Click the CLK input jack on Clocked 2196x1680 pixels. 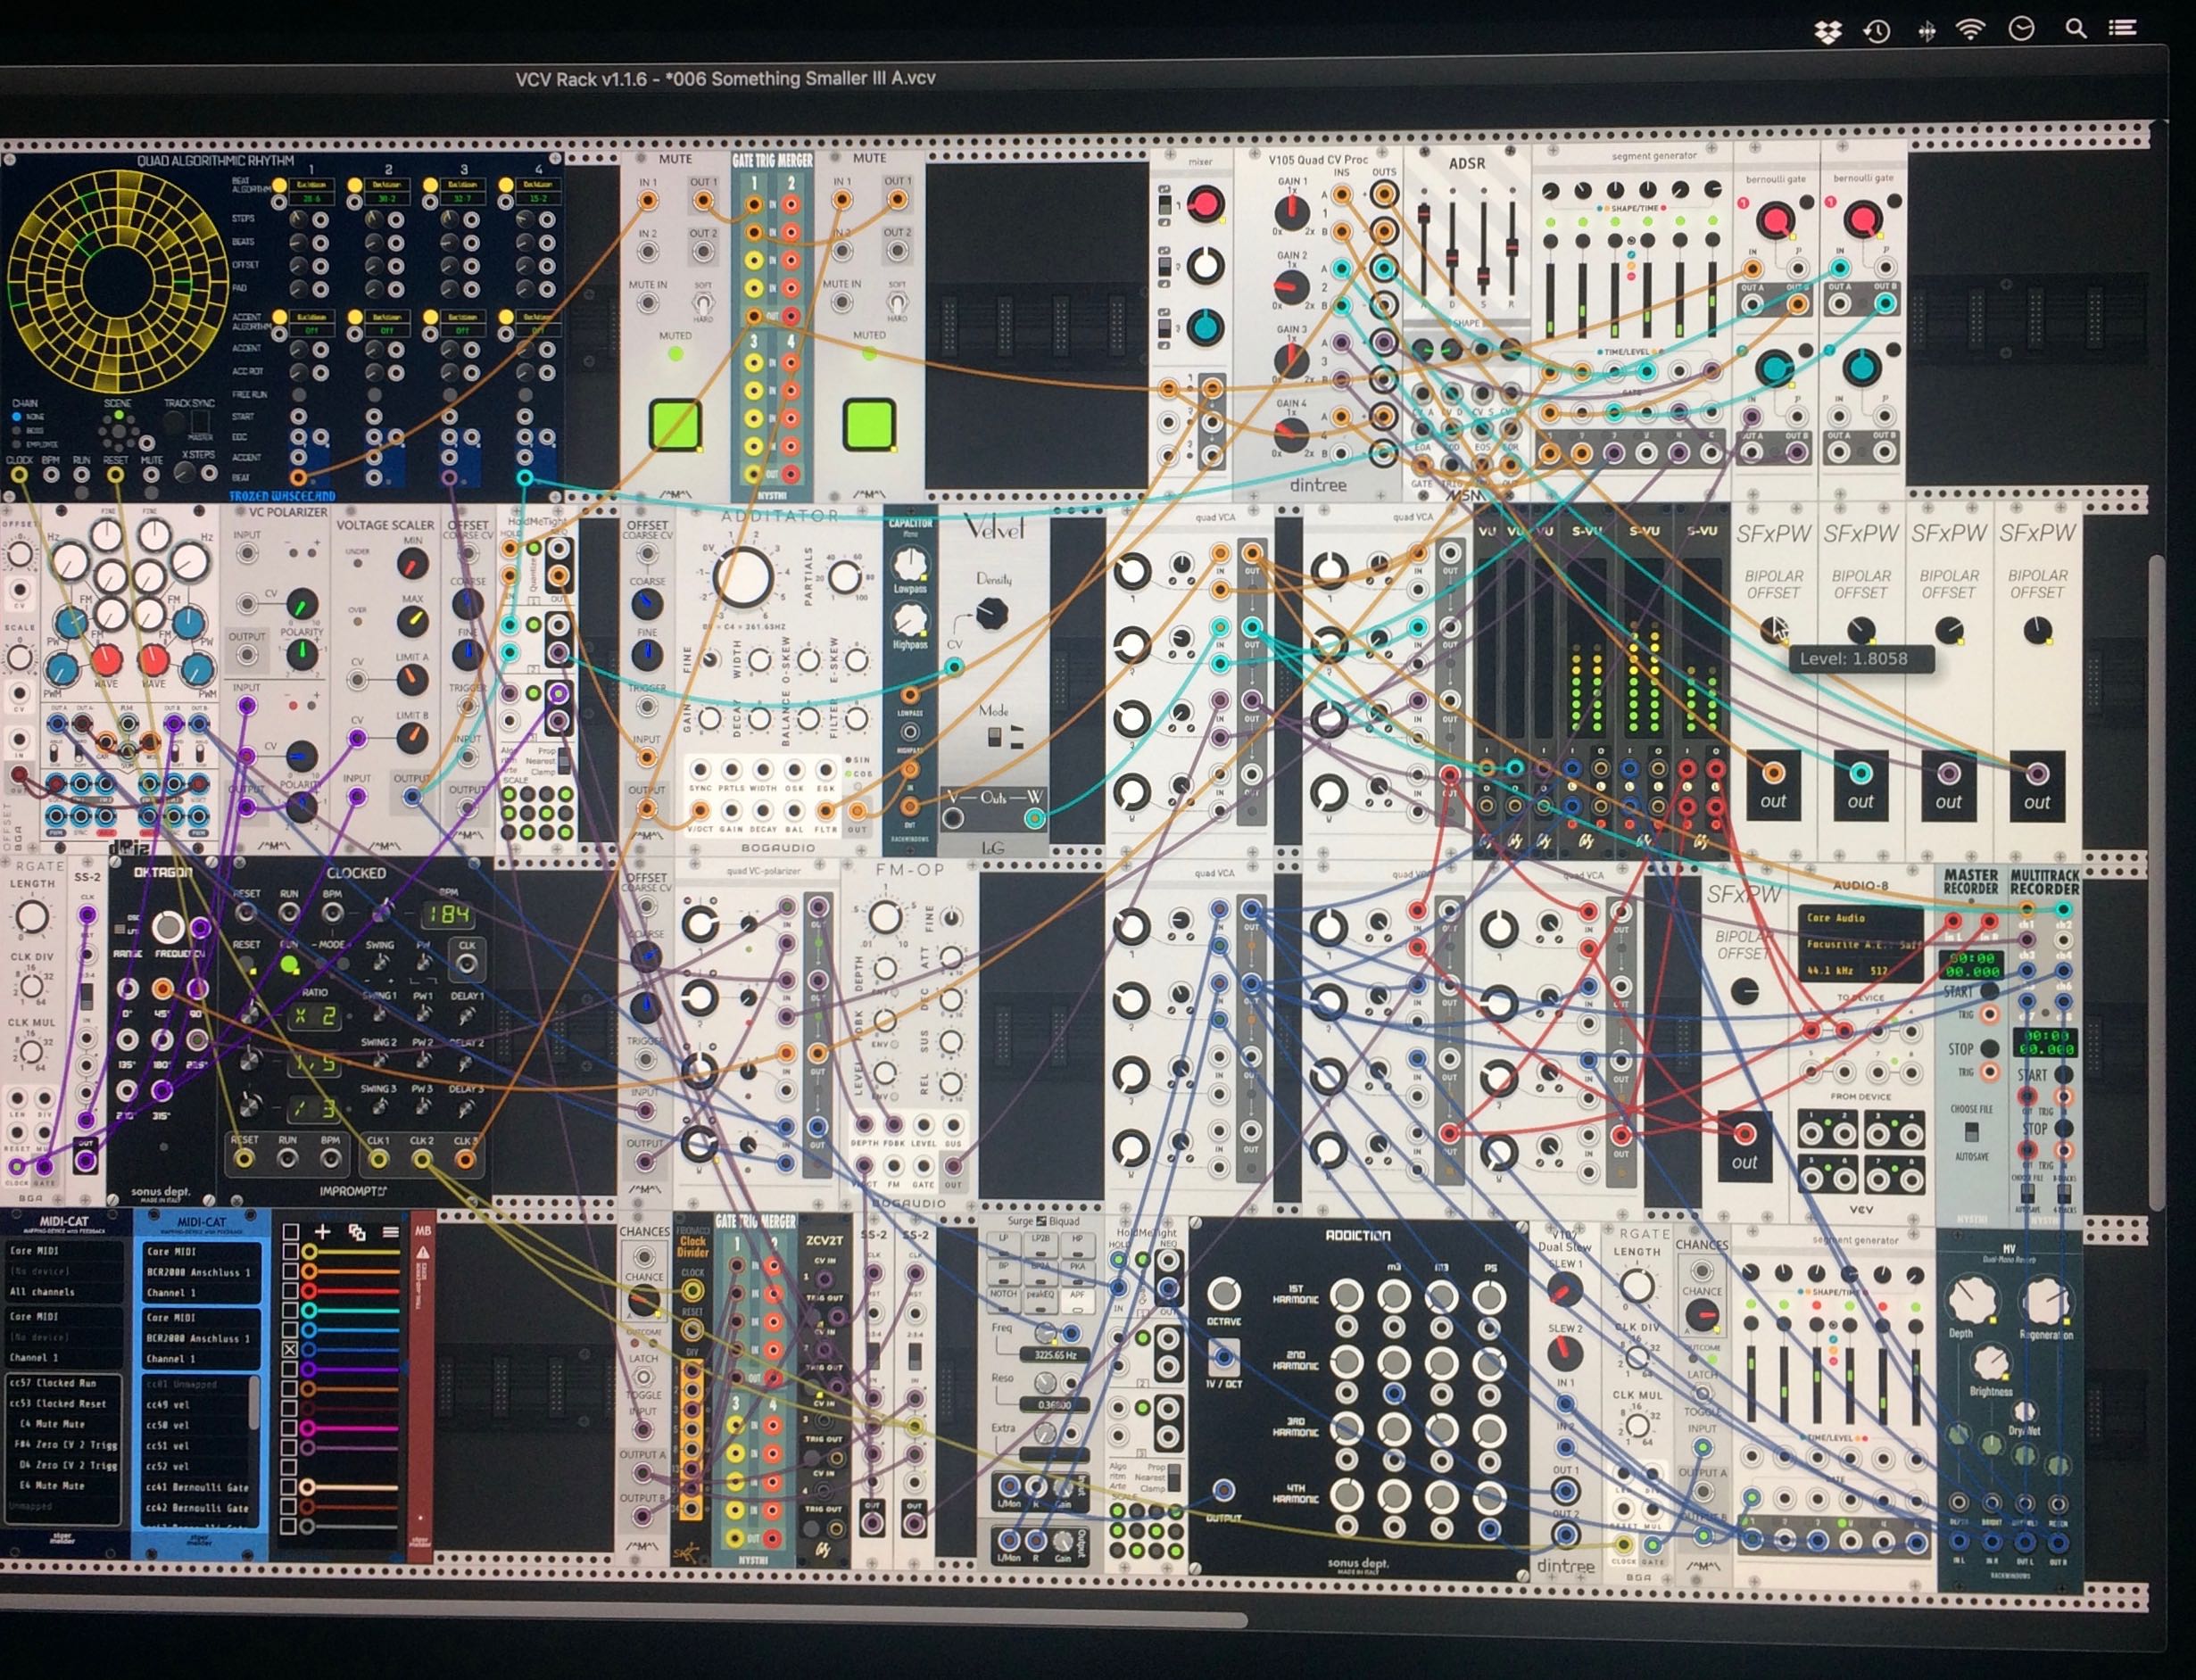pos(467,964)
